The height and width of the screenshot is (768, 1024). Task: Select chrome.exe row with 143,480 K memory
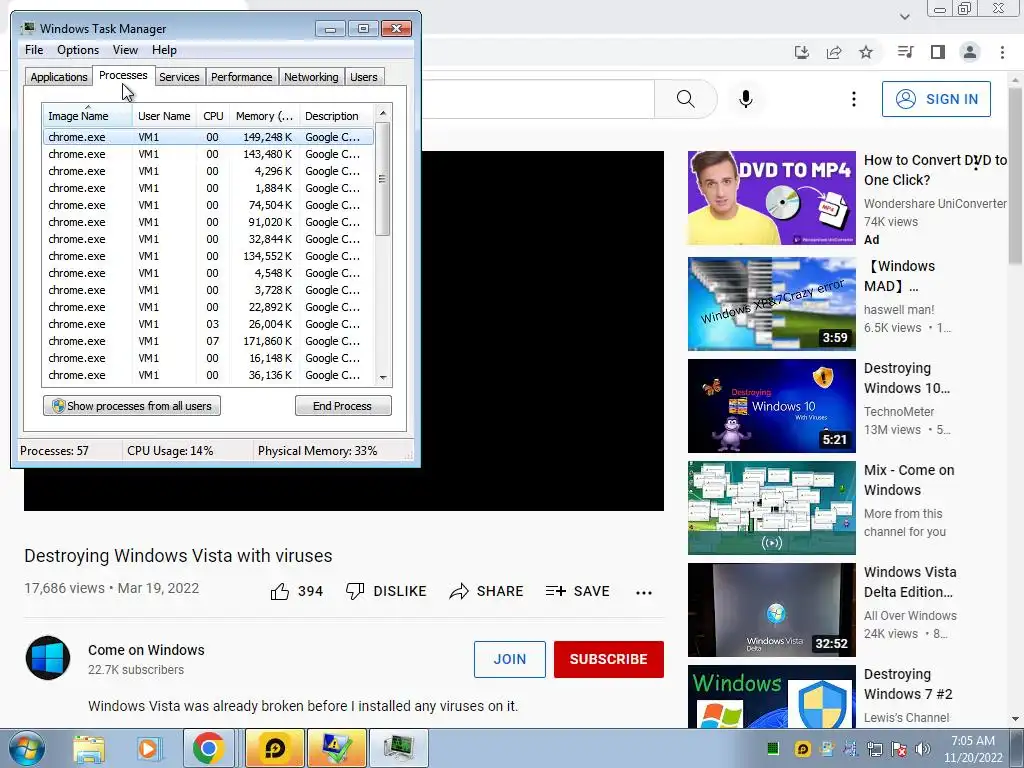pos(208,154)
